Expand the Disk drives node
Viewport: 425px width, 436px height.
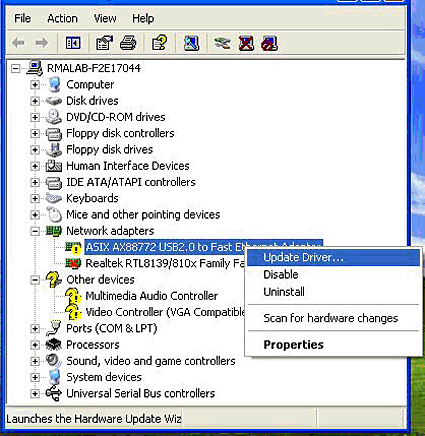[35, 101]
